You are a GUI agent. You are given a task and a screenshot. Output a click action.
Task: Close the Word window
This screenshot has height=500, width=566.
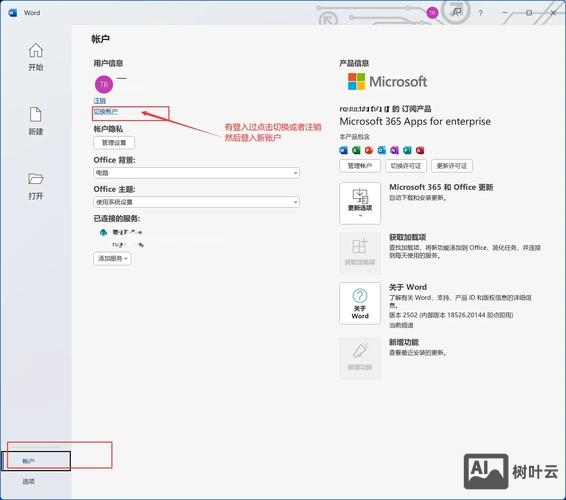[553, 13]
